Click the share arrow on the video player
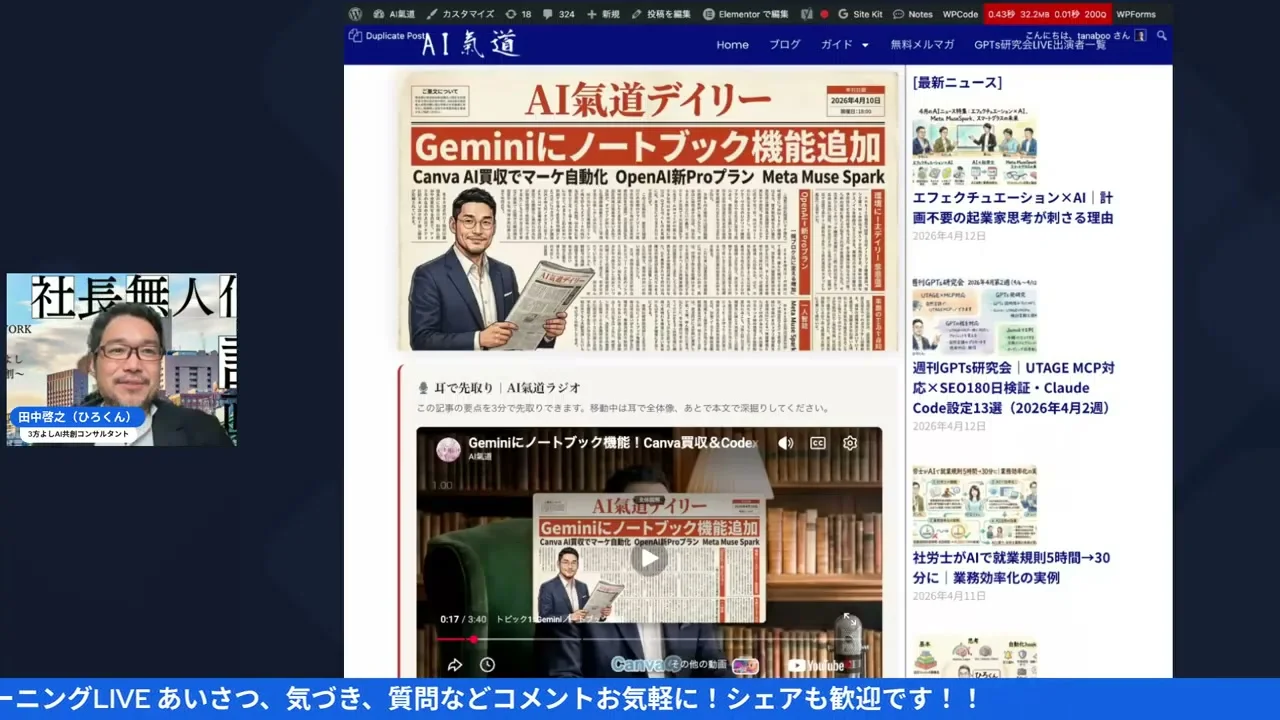This screenshot has height=720, width=1280. (x=455, y=663)
